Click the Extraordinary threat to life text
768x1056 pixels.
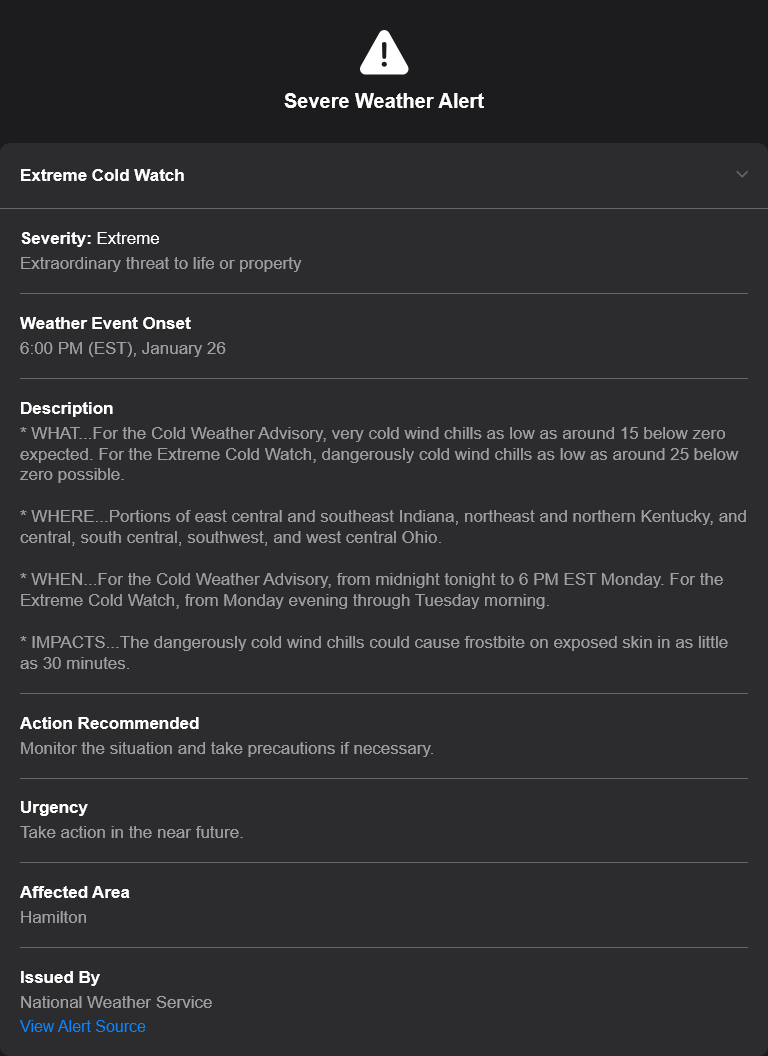tap(160, 263)
